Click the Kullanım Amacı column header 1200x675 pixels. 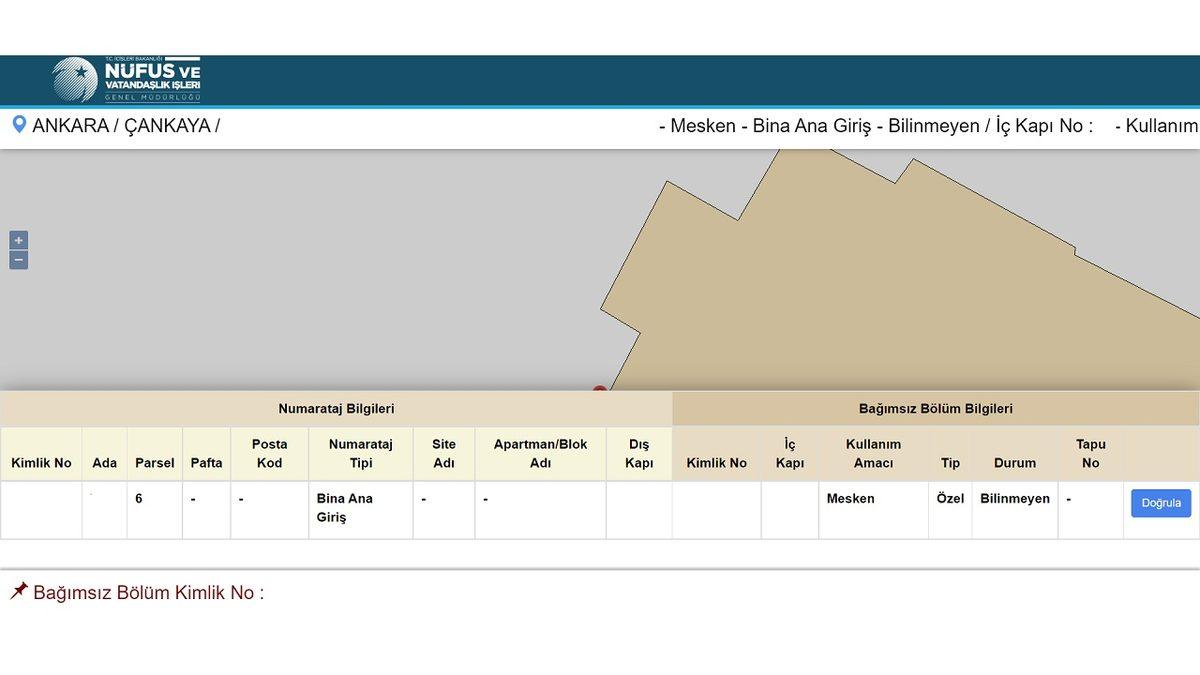click(x=873, y=453)
